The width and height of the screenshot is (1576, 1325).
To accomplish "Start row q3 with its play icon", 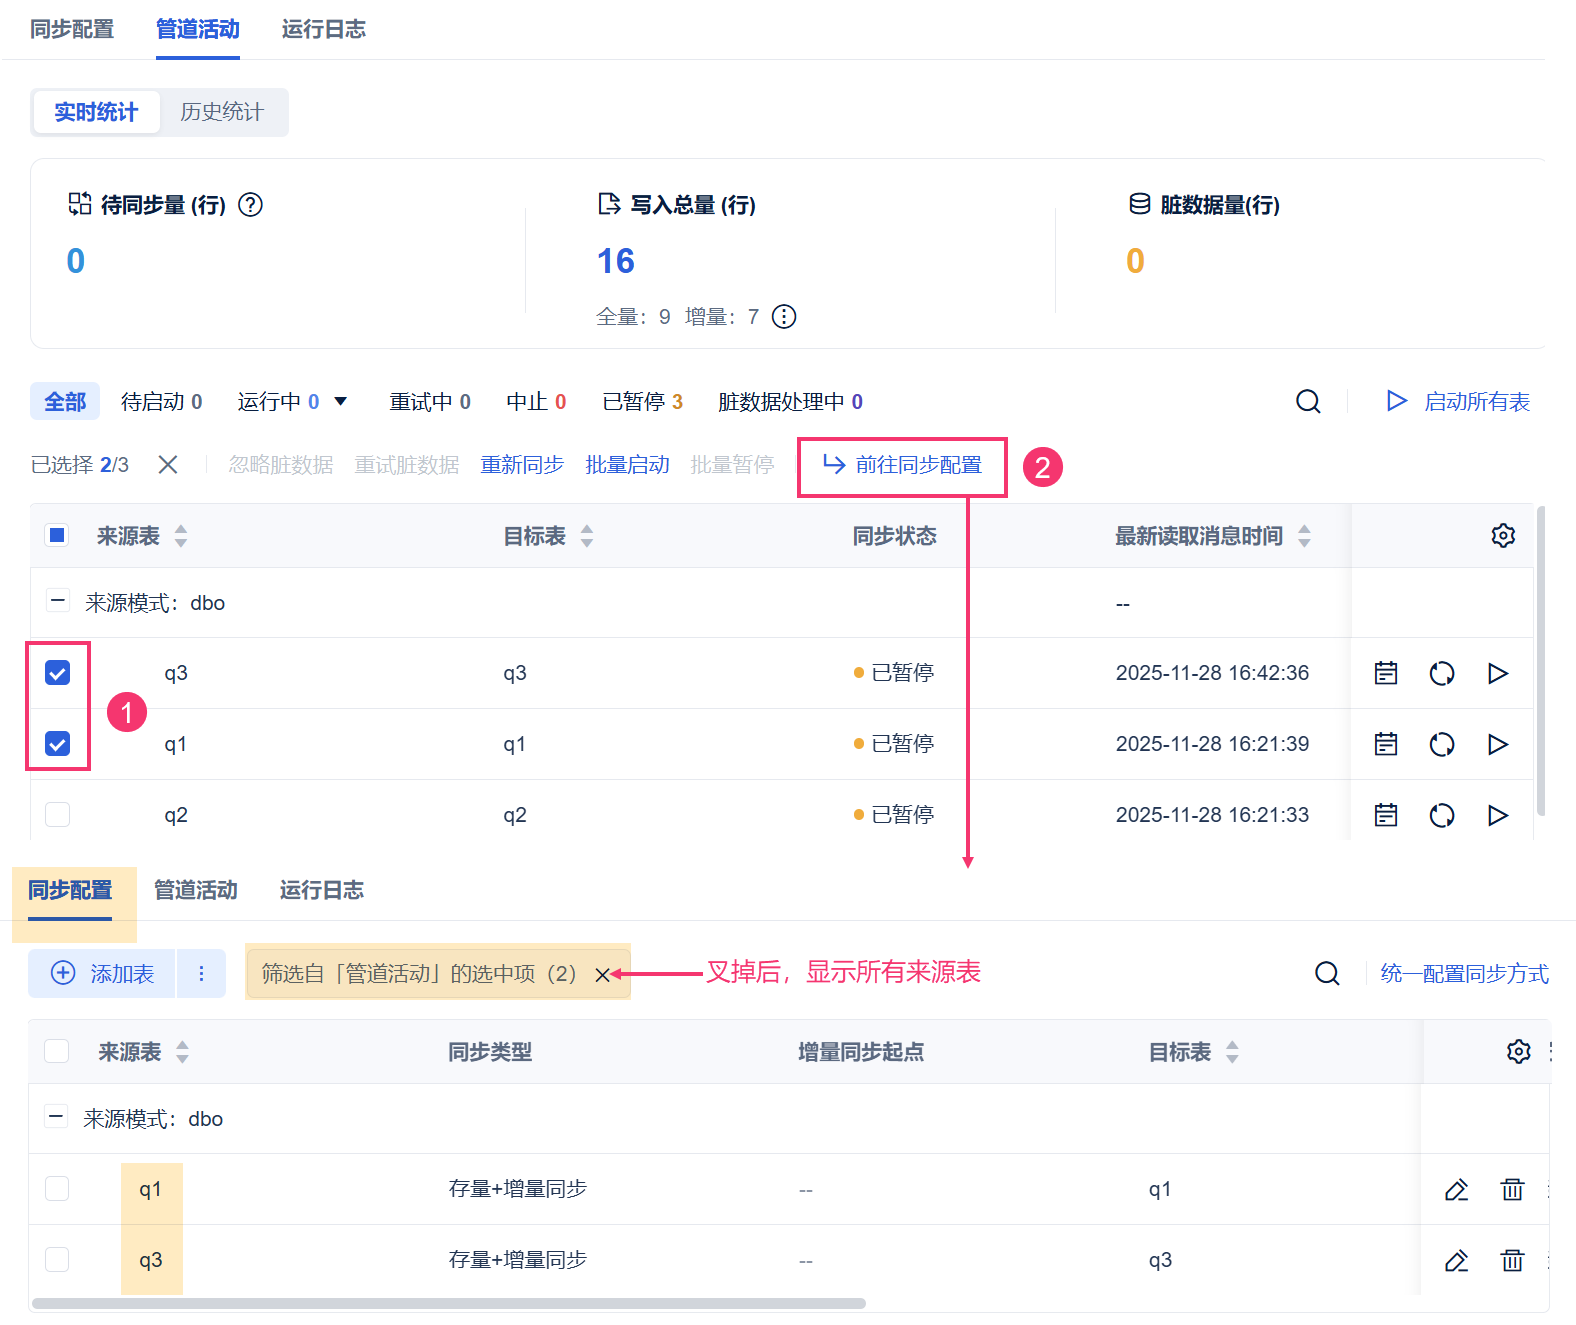I will [x=1498, y=673].
